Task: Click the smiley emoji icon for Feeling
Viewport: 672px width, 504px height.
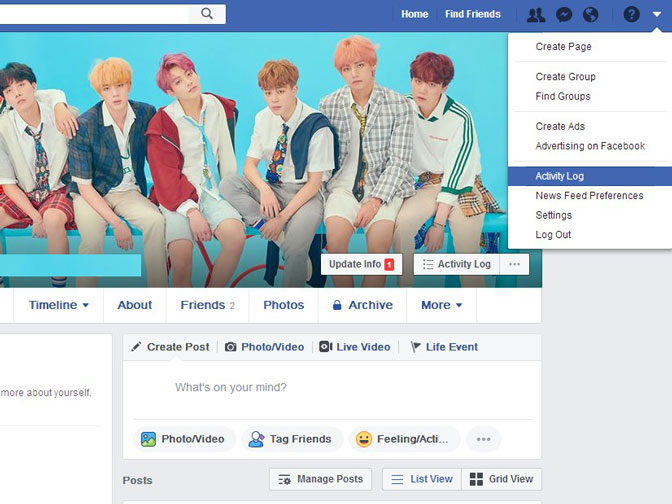Action: (364, 439)
